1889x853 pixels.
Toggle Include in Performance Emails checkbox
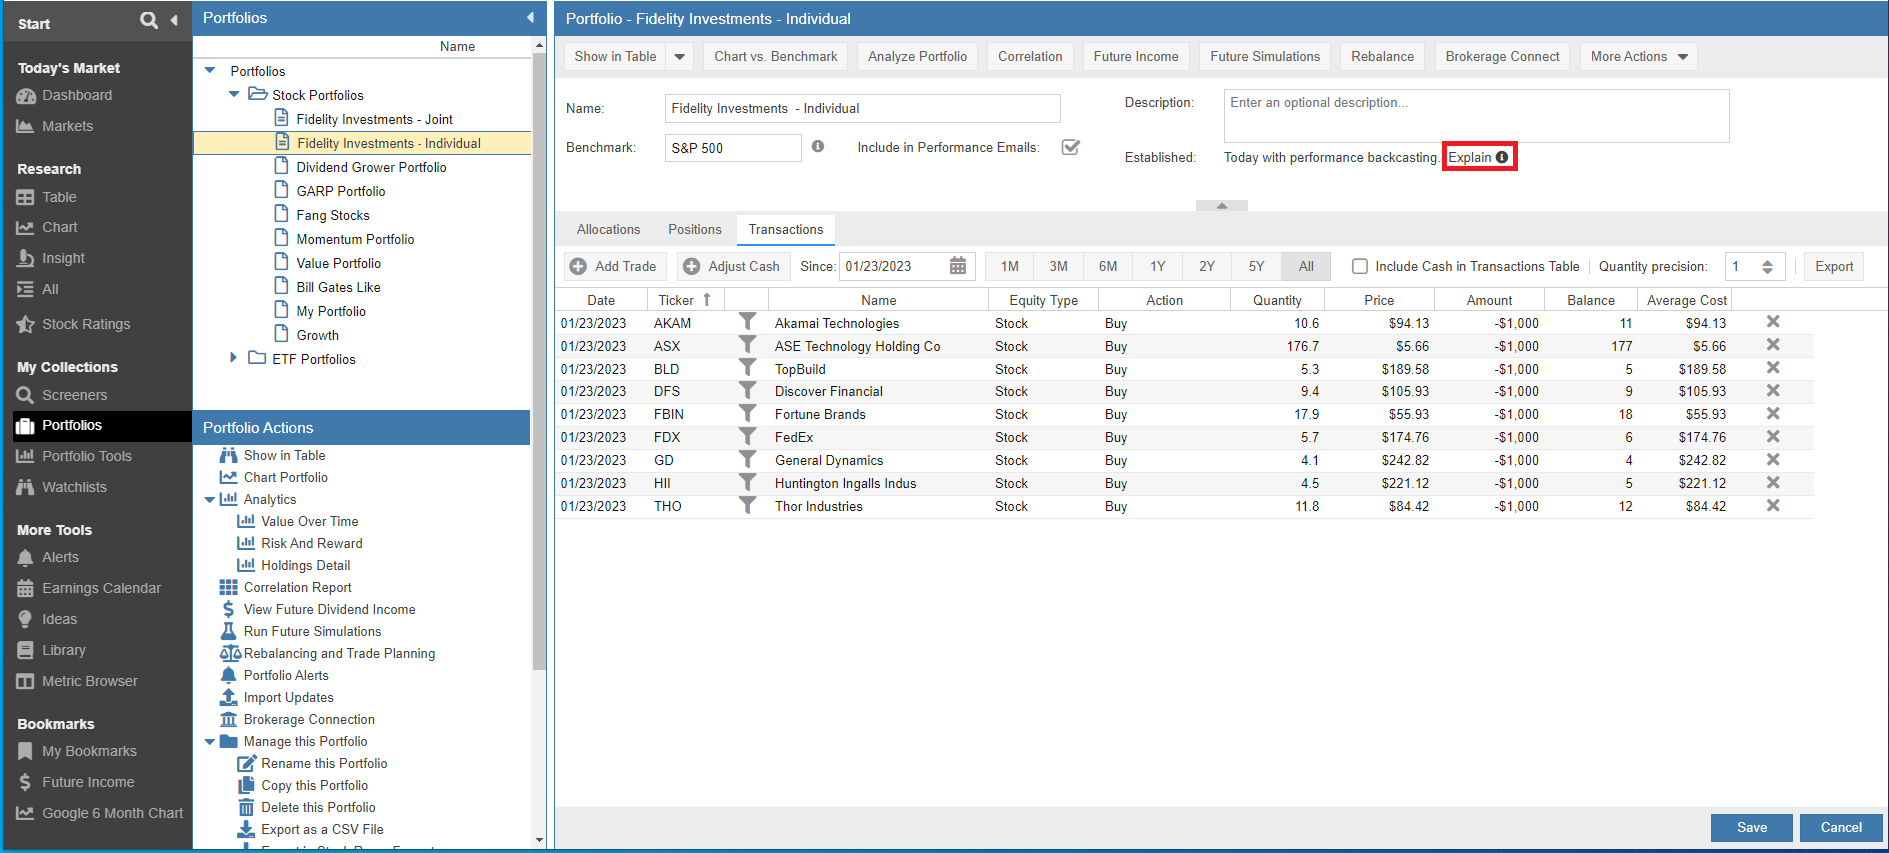point(1071,147)
